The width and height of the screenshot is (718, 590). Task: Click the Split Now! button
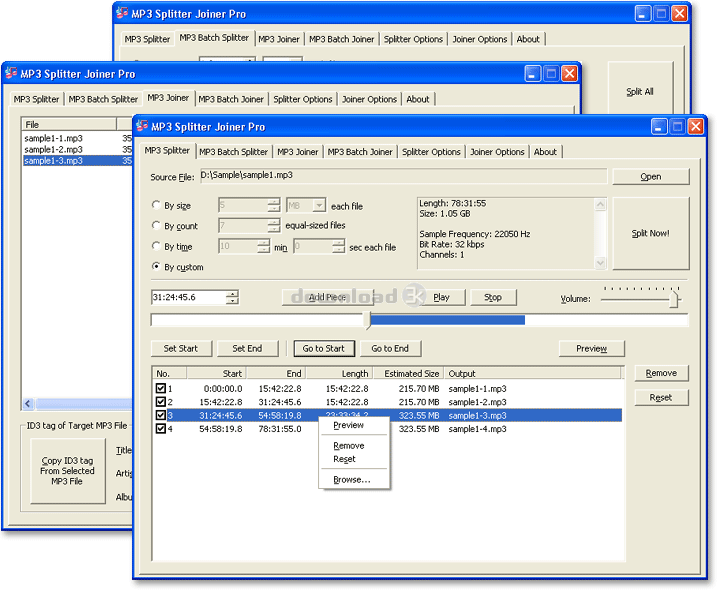point(651,233)
